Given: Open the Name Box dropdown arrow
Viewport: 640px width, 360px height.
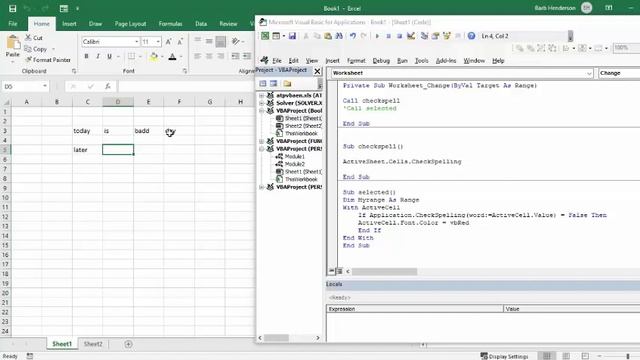Looking at the screenshot, I should click(x=44, y=86).
